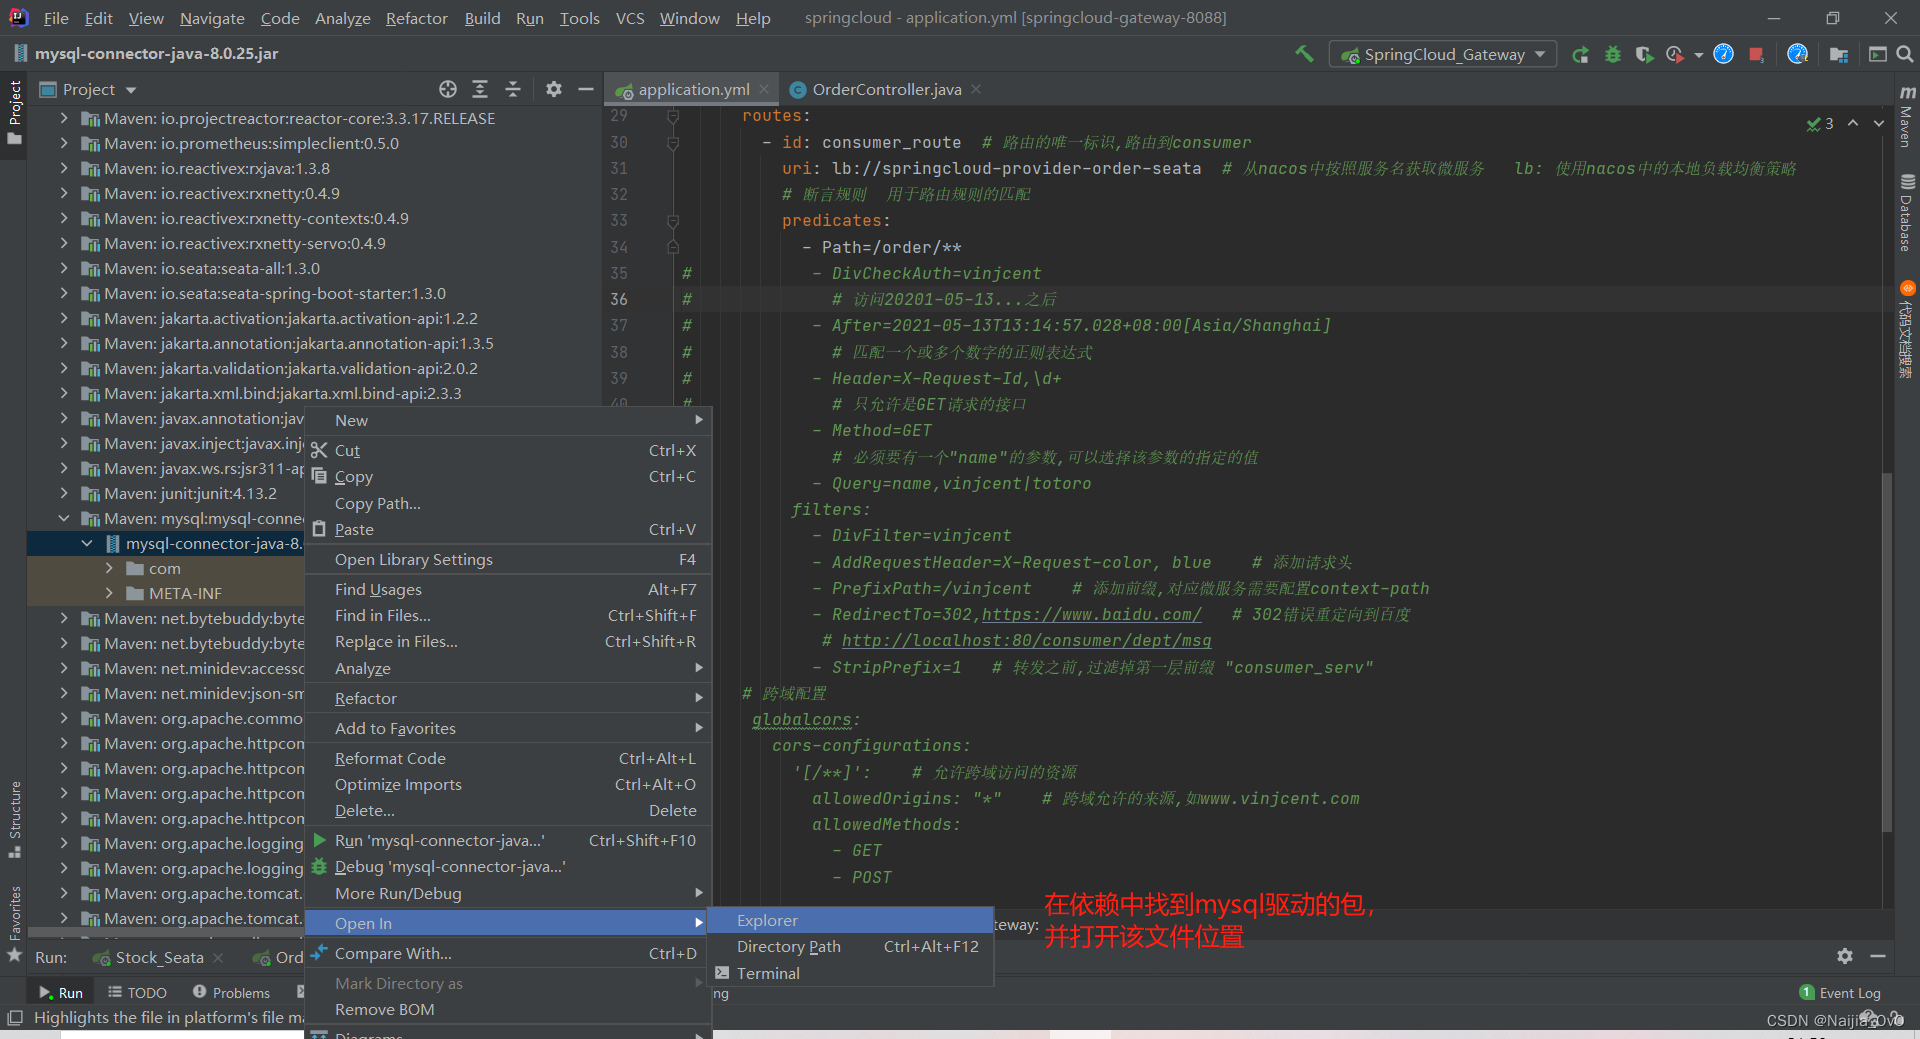Image resolution: width=1920 pixels, height=1039 pixels.
Task: Expand the Analyze submenu arrow
Action: pos(699,668)
